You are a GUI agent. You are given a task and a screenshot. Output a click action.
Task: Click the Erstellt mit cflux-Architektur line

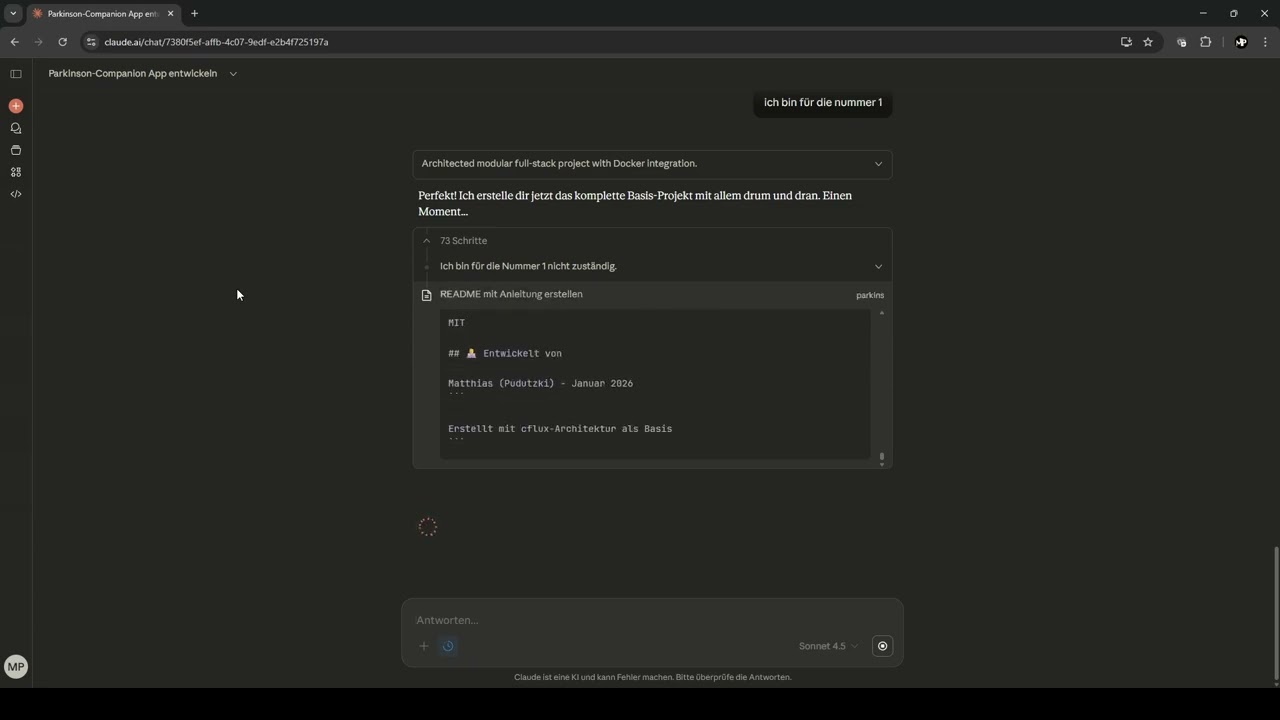560,429
